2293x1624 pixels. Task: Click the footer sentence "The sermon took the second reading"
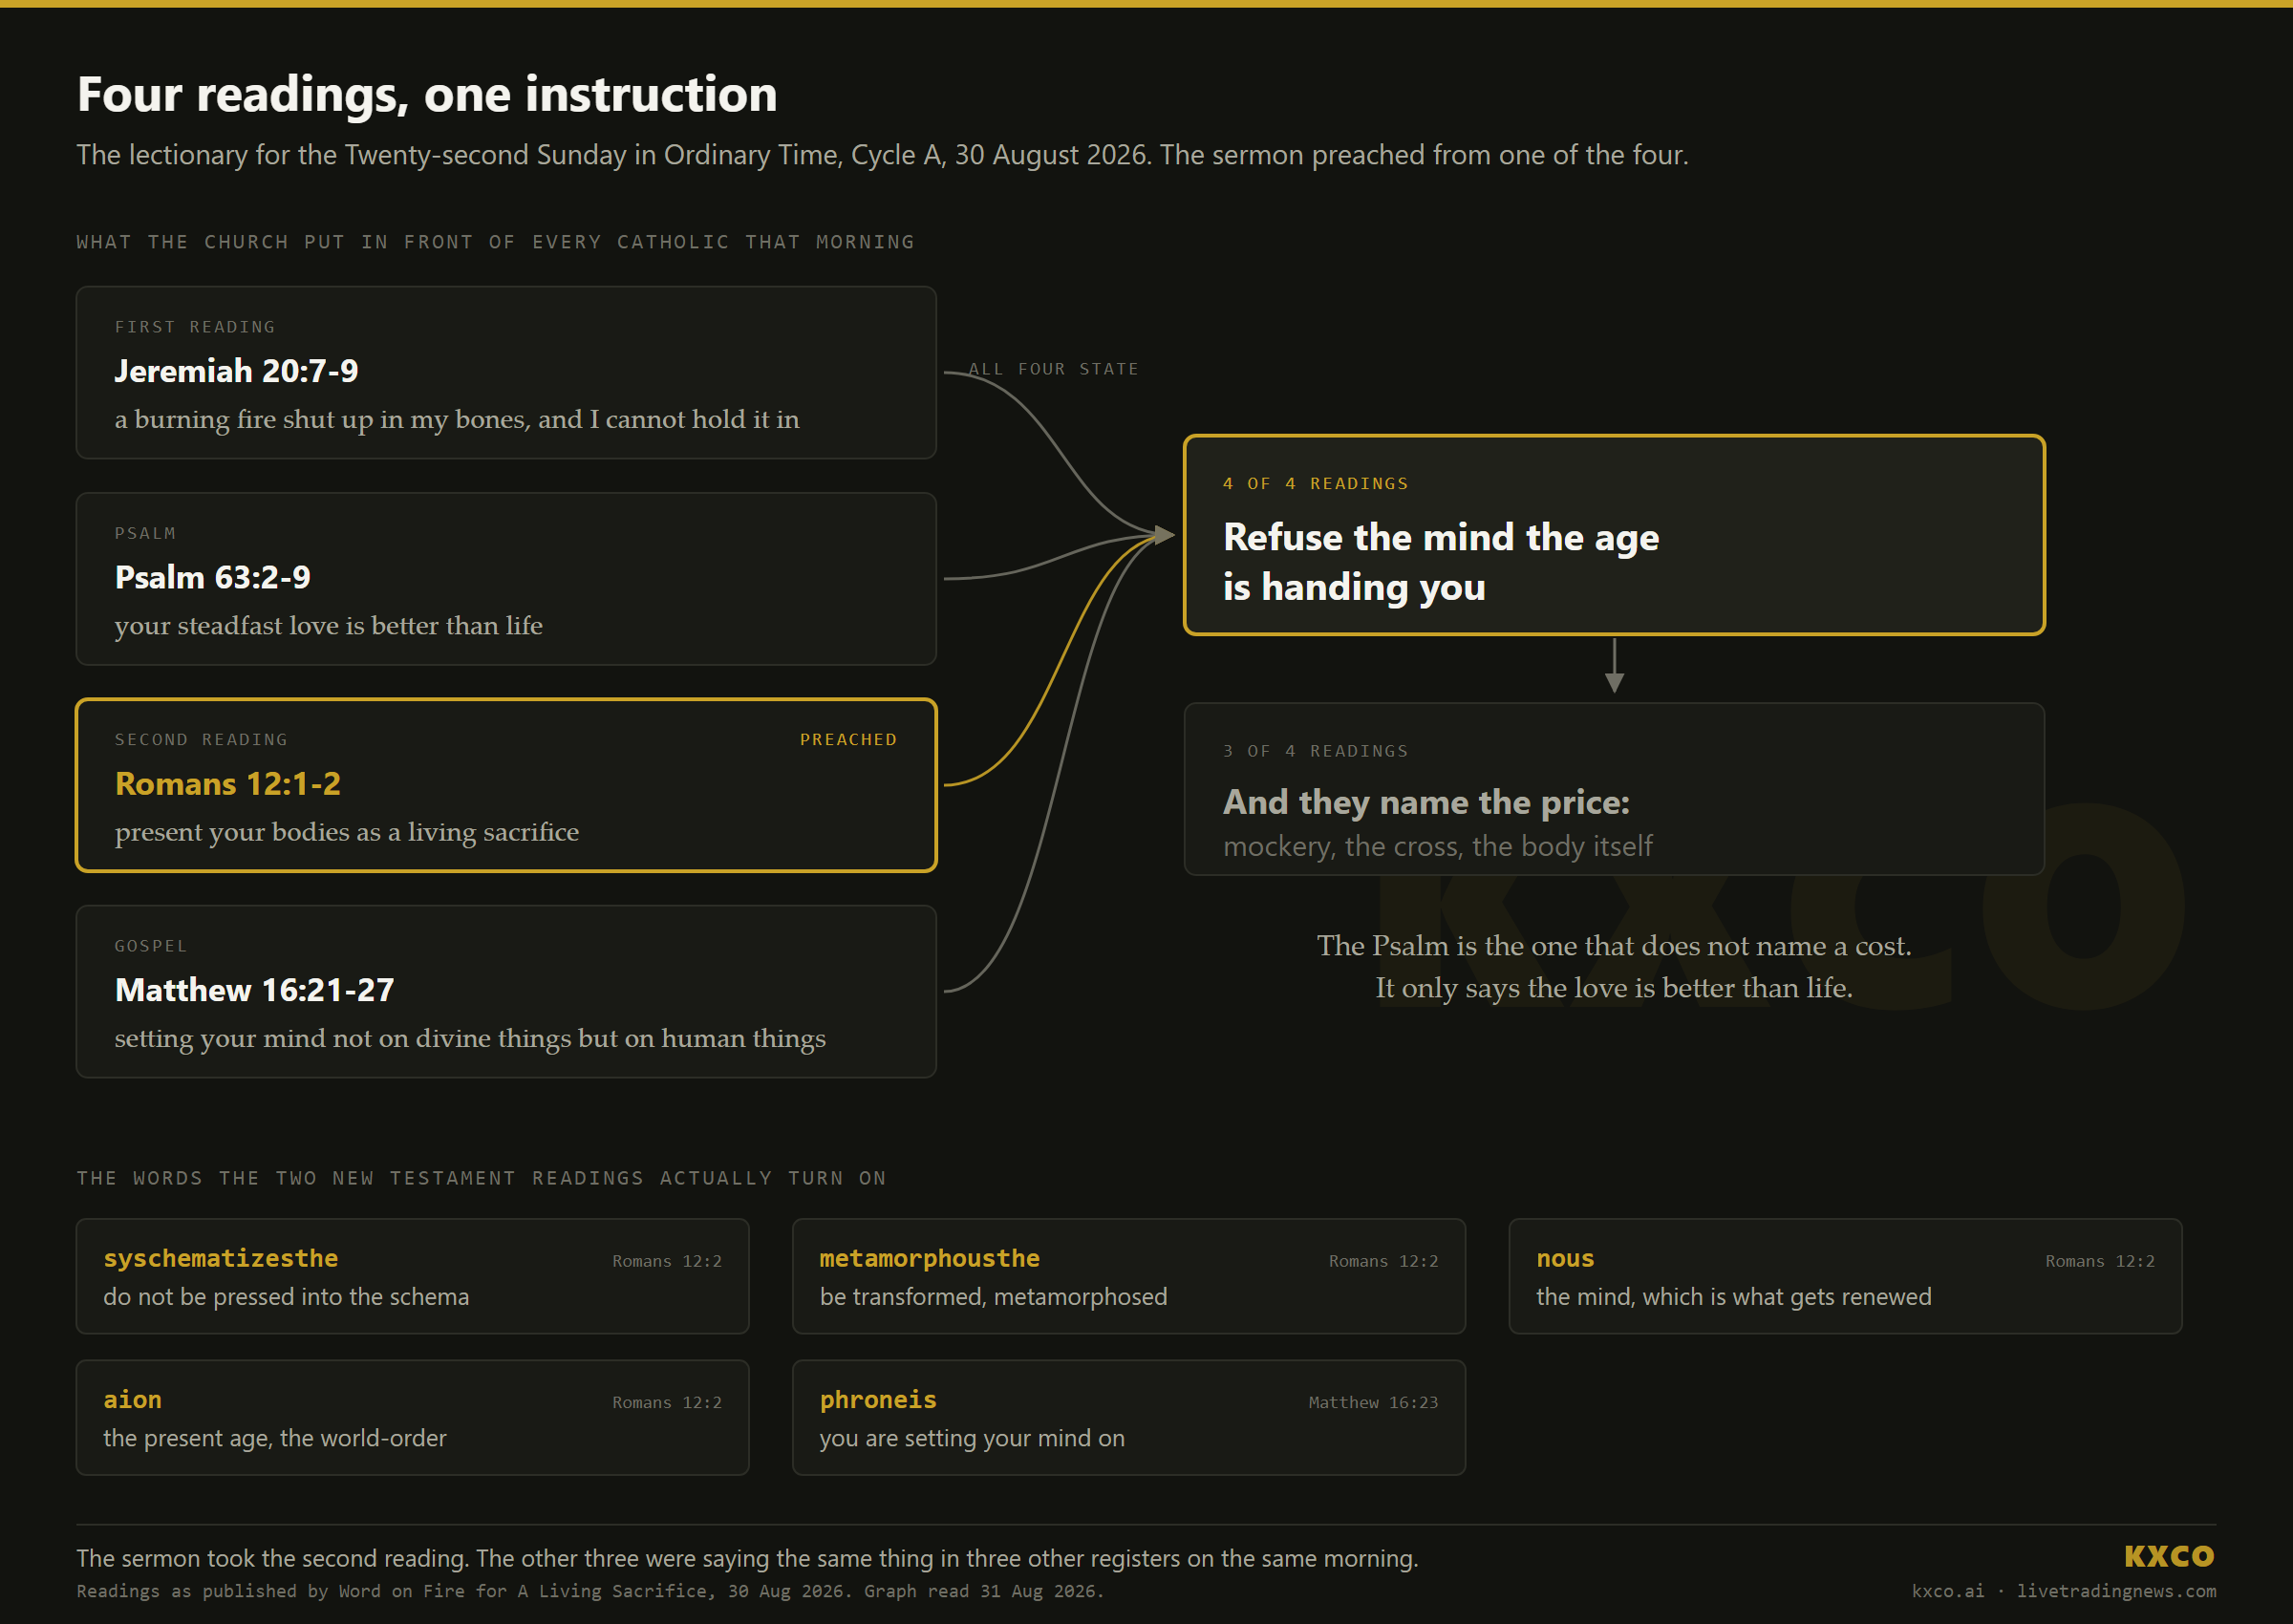point(747,1558)
